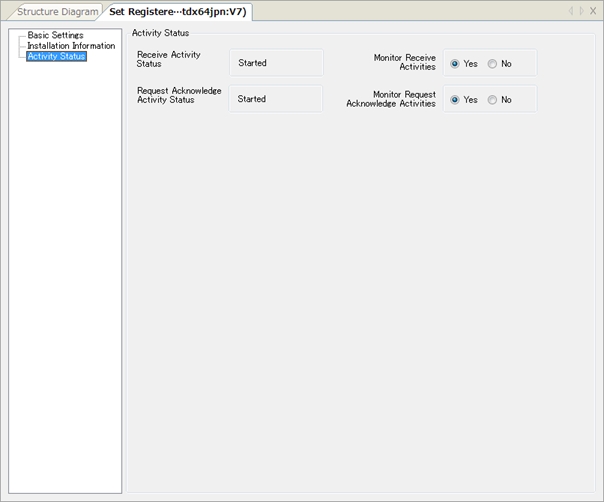The width and height of the screenshot is (604, 502).
Task: Click the Activity Status group heading
Action: tap(160, 33)
